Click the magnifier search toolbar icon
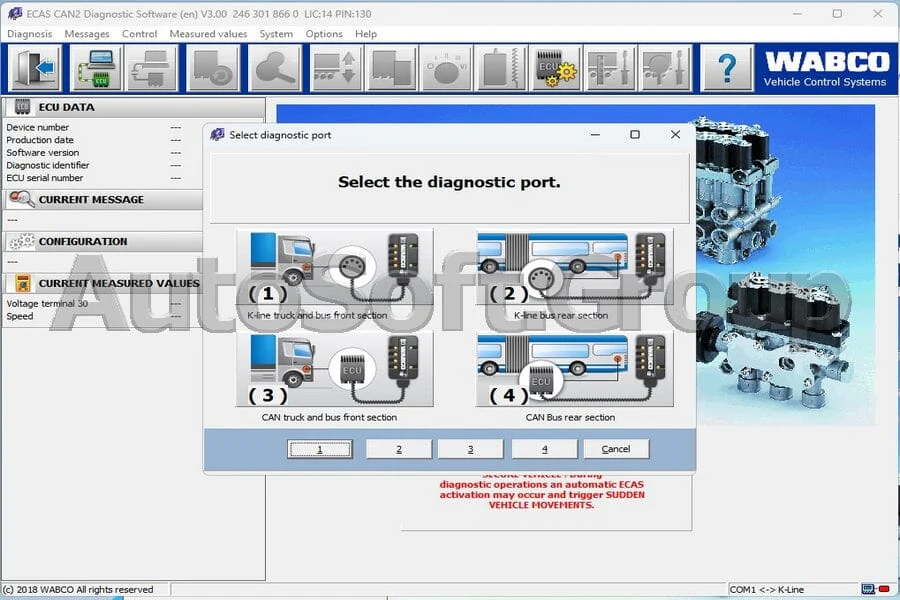Screen dimensions: 900x600 coord(275,68)
